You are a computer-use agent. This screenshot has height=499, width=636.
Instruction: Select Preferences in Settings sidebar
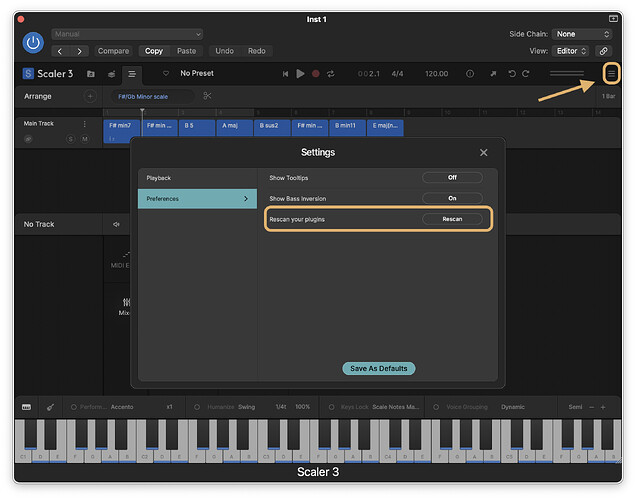tap(197, 199)
